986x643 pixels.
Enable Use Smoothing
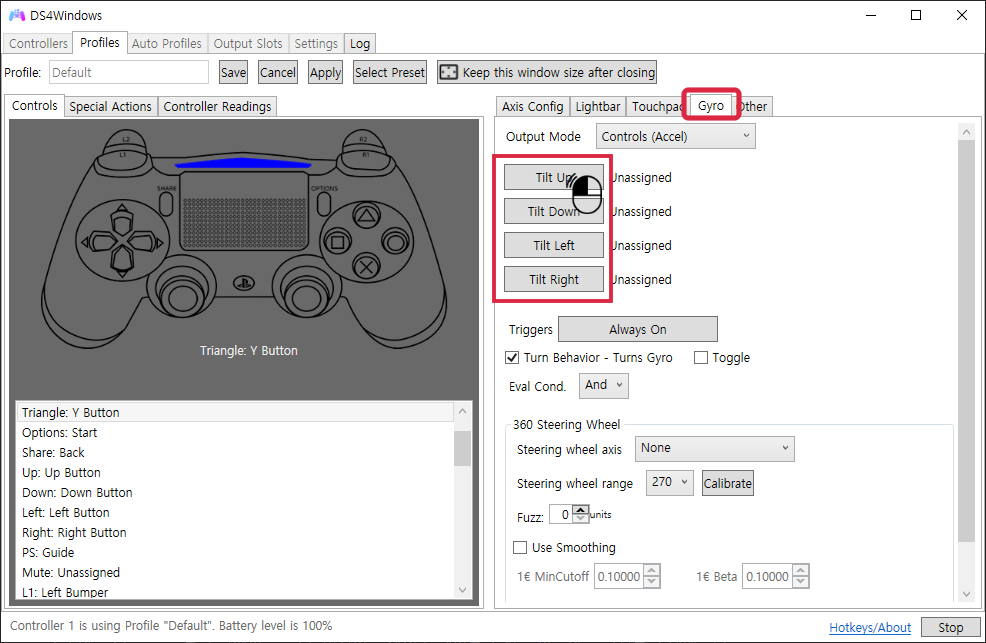(519, 547)
